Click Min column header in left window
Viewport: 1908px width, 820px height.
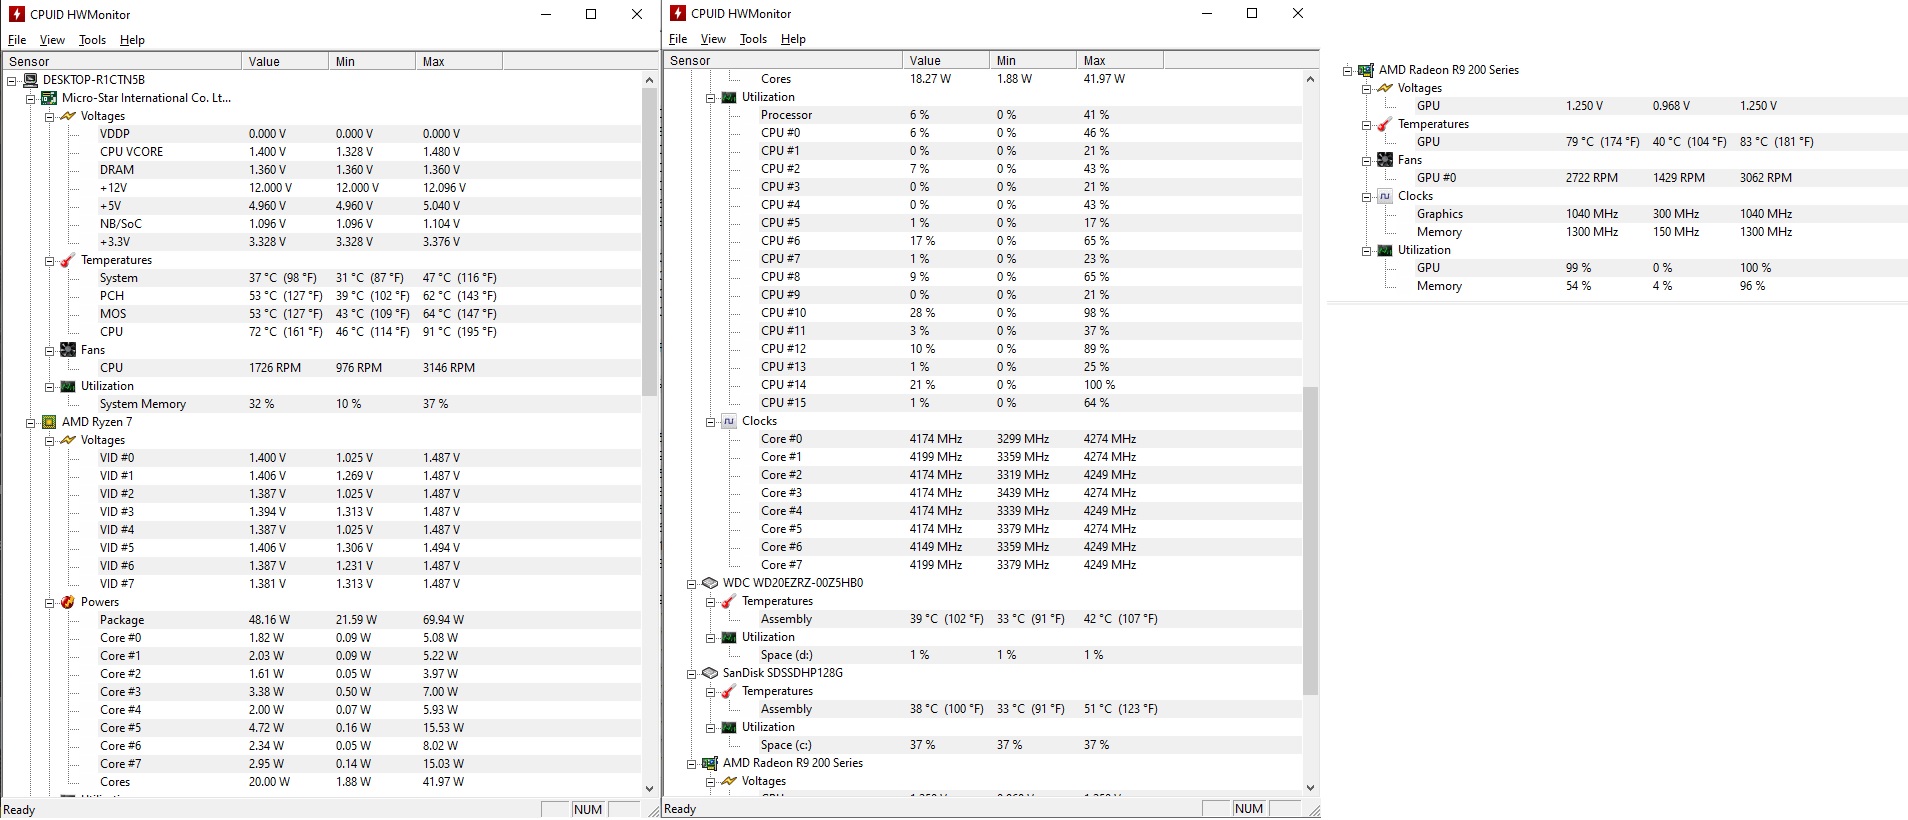point(372,61)
